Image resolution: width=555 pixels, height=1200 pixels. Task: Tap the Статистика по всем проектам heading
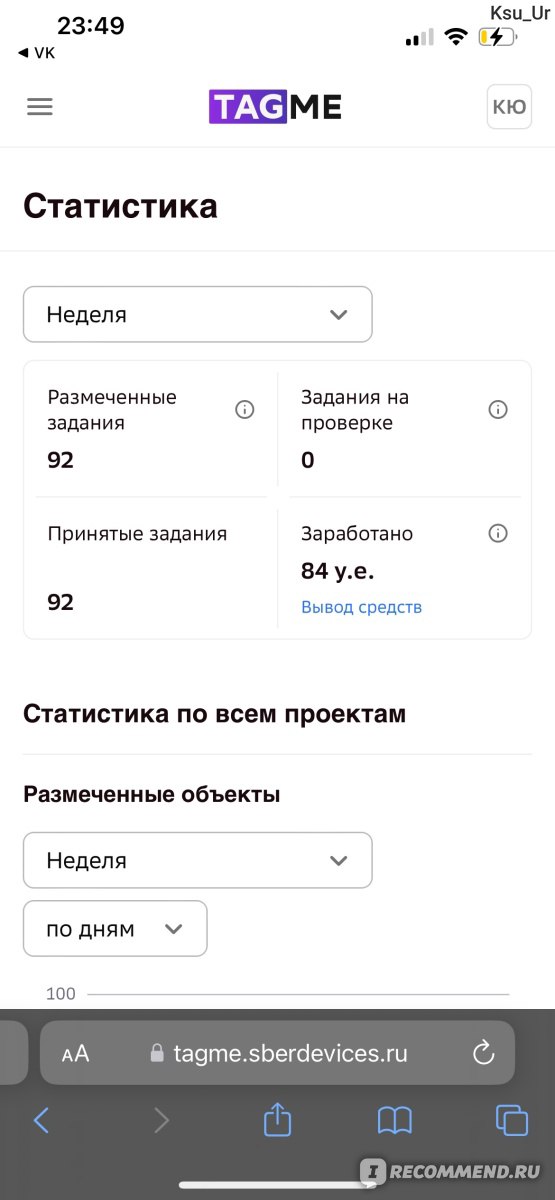(x=215, y=714)
